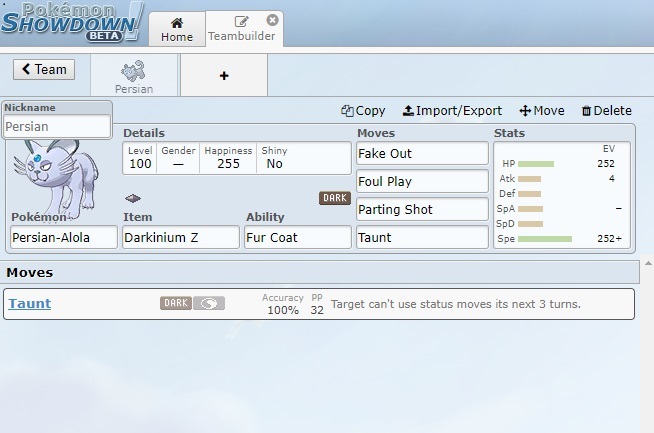The height and width of the screenshot is (433, 654).
Task: Open the Pokémon field showing Persian-Alola
Action: [63, 237]
